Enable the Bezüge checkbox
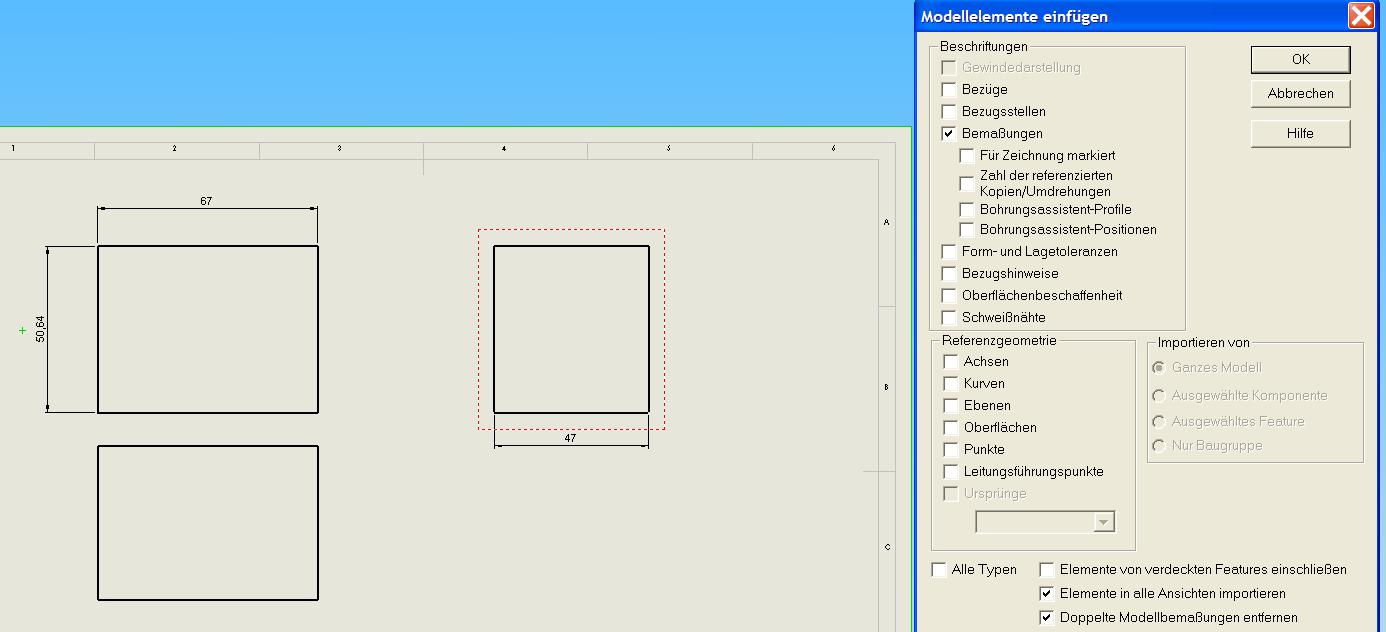This screenshot has width=1386, height=632. (x=949, y=90)
